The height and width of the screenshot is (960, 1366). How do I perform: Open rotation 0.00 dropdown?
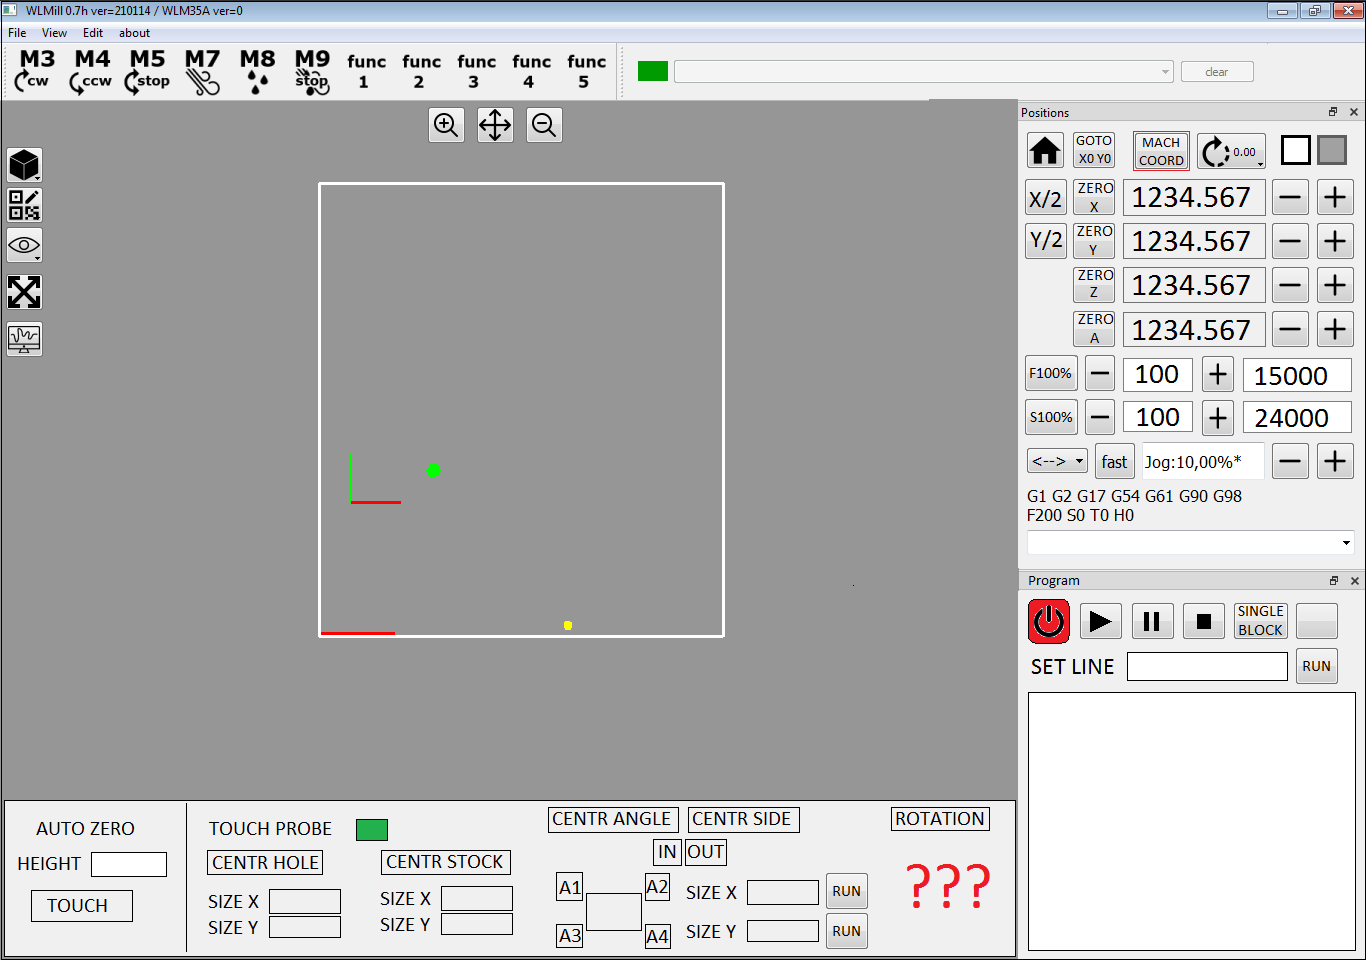(x=1231, y=151)
